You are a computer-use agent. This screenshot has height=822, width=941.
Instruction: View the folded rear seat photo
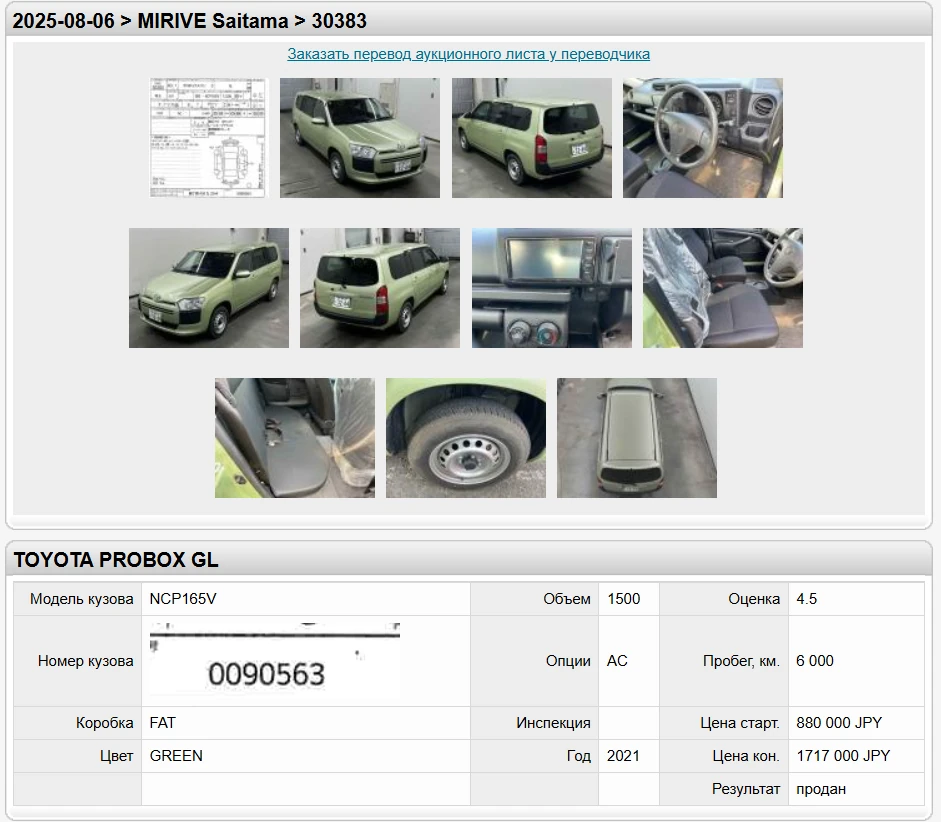pyautogui.click(x=294, y=438)
